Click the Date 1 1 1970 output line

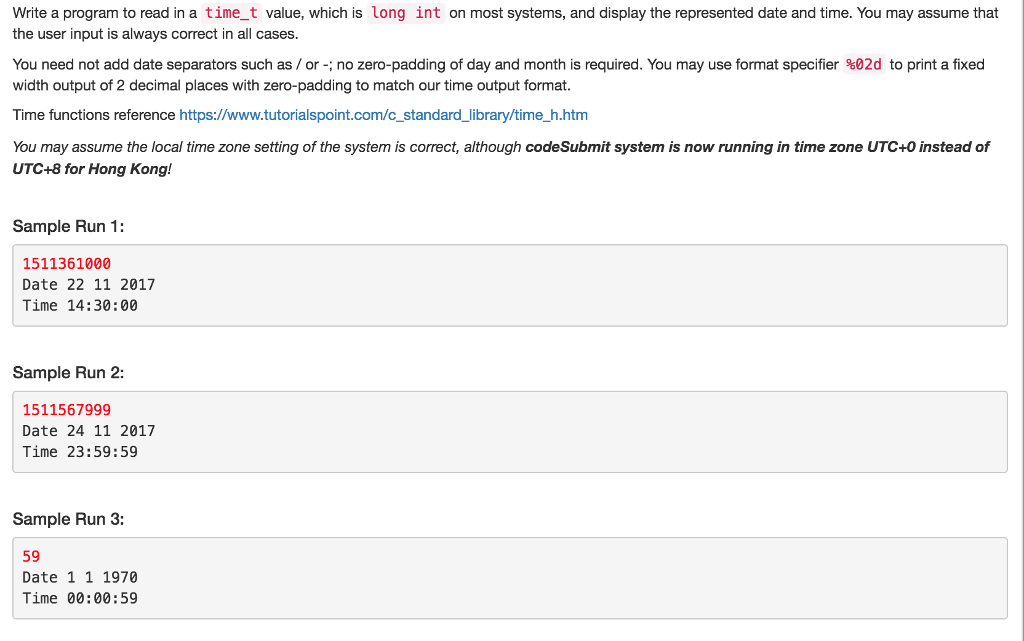80,577
